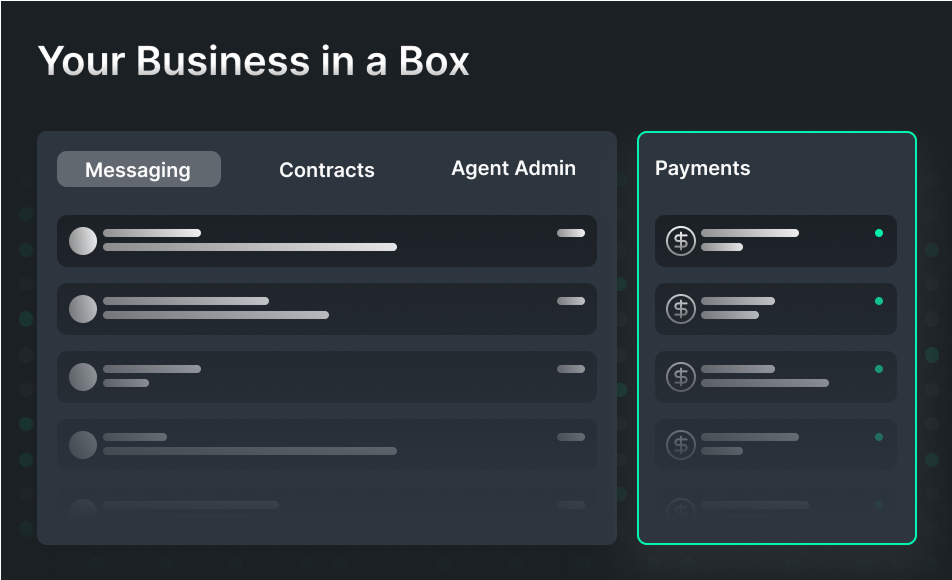Select the avatar of the second message
Screen dimensions: 952x580
coord(83,309)
